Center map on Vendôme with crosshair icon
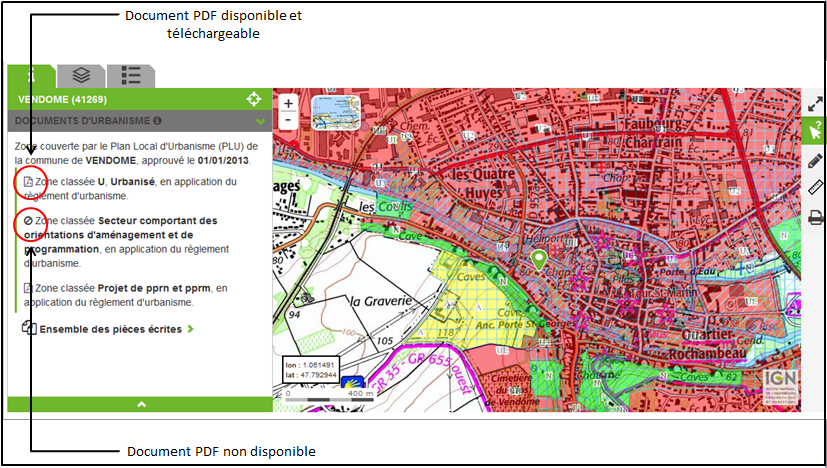The height and width of the screenshot is (468, 827). coord(254,100)
